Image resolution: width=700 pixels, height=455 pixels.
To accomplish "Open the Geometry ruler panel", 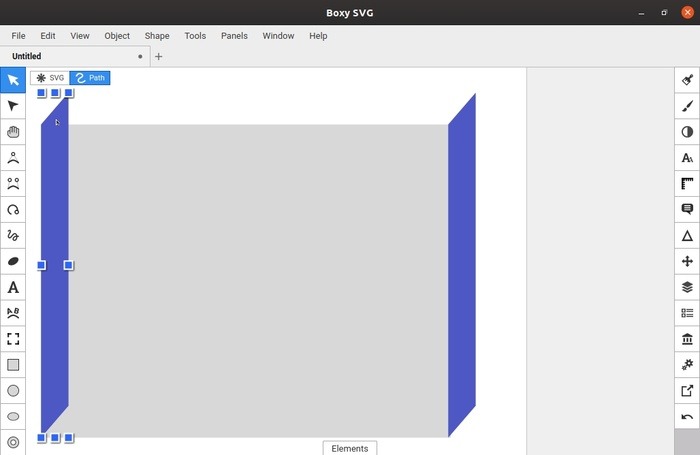I will point(687,184).
